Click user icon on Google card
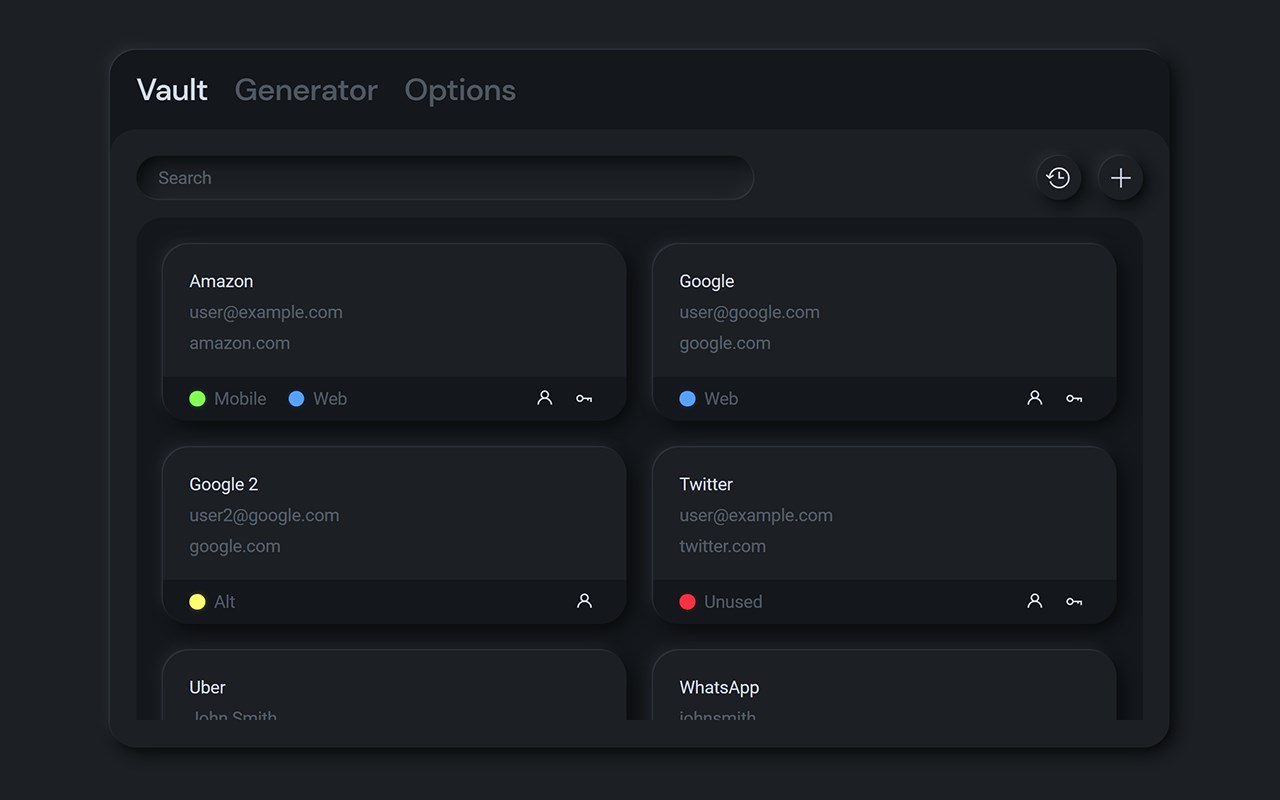Screen dimensions: 1280x800 [1035, 398]
